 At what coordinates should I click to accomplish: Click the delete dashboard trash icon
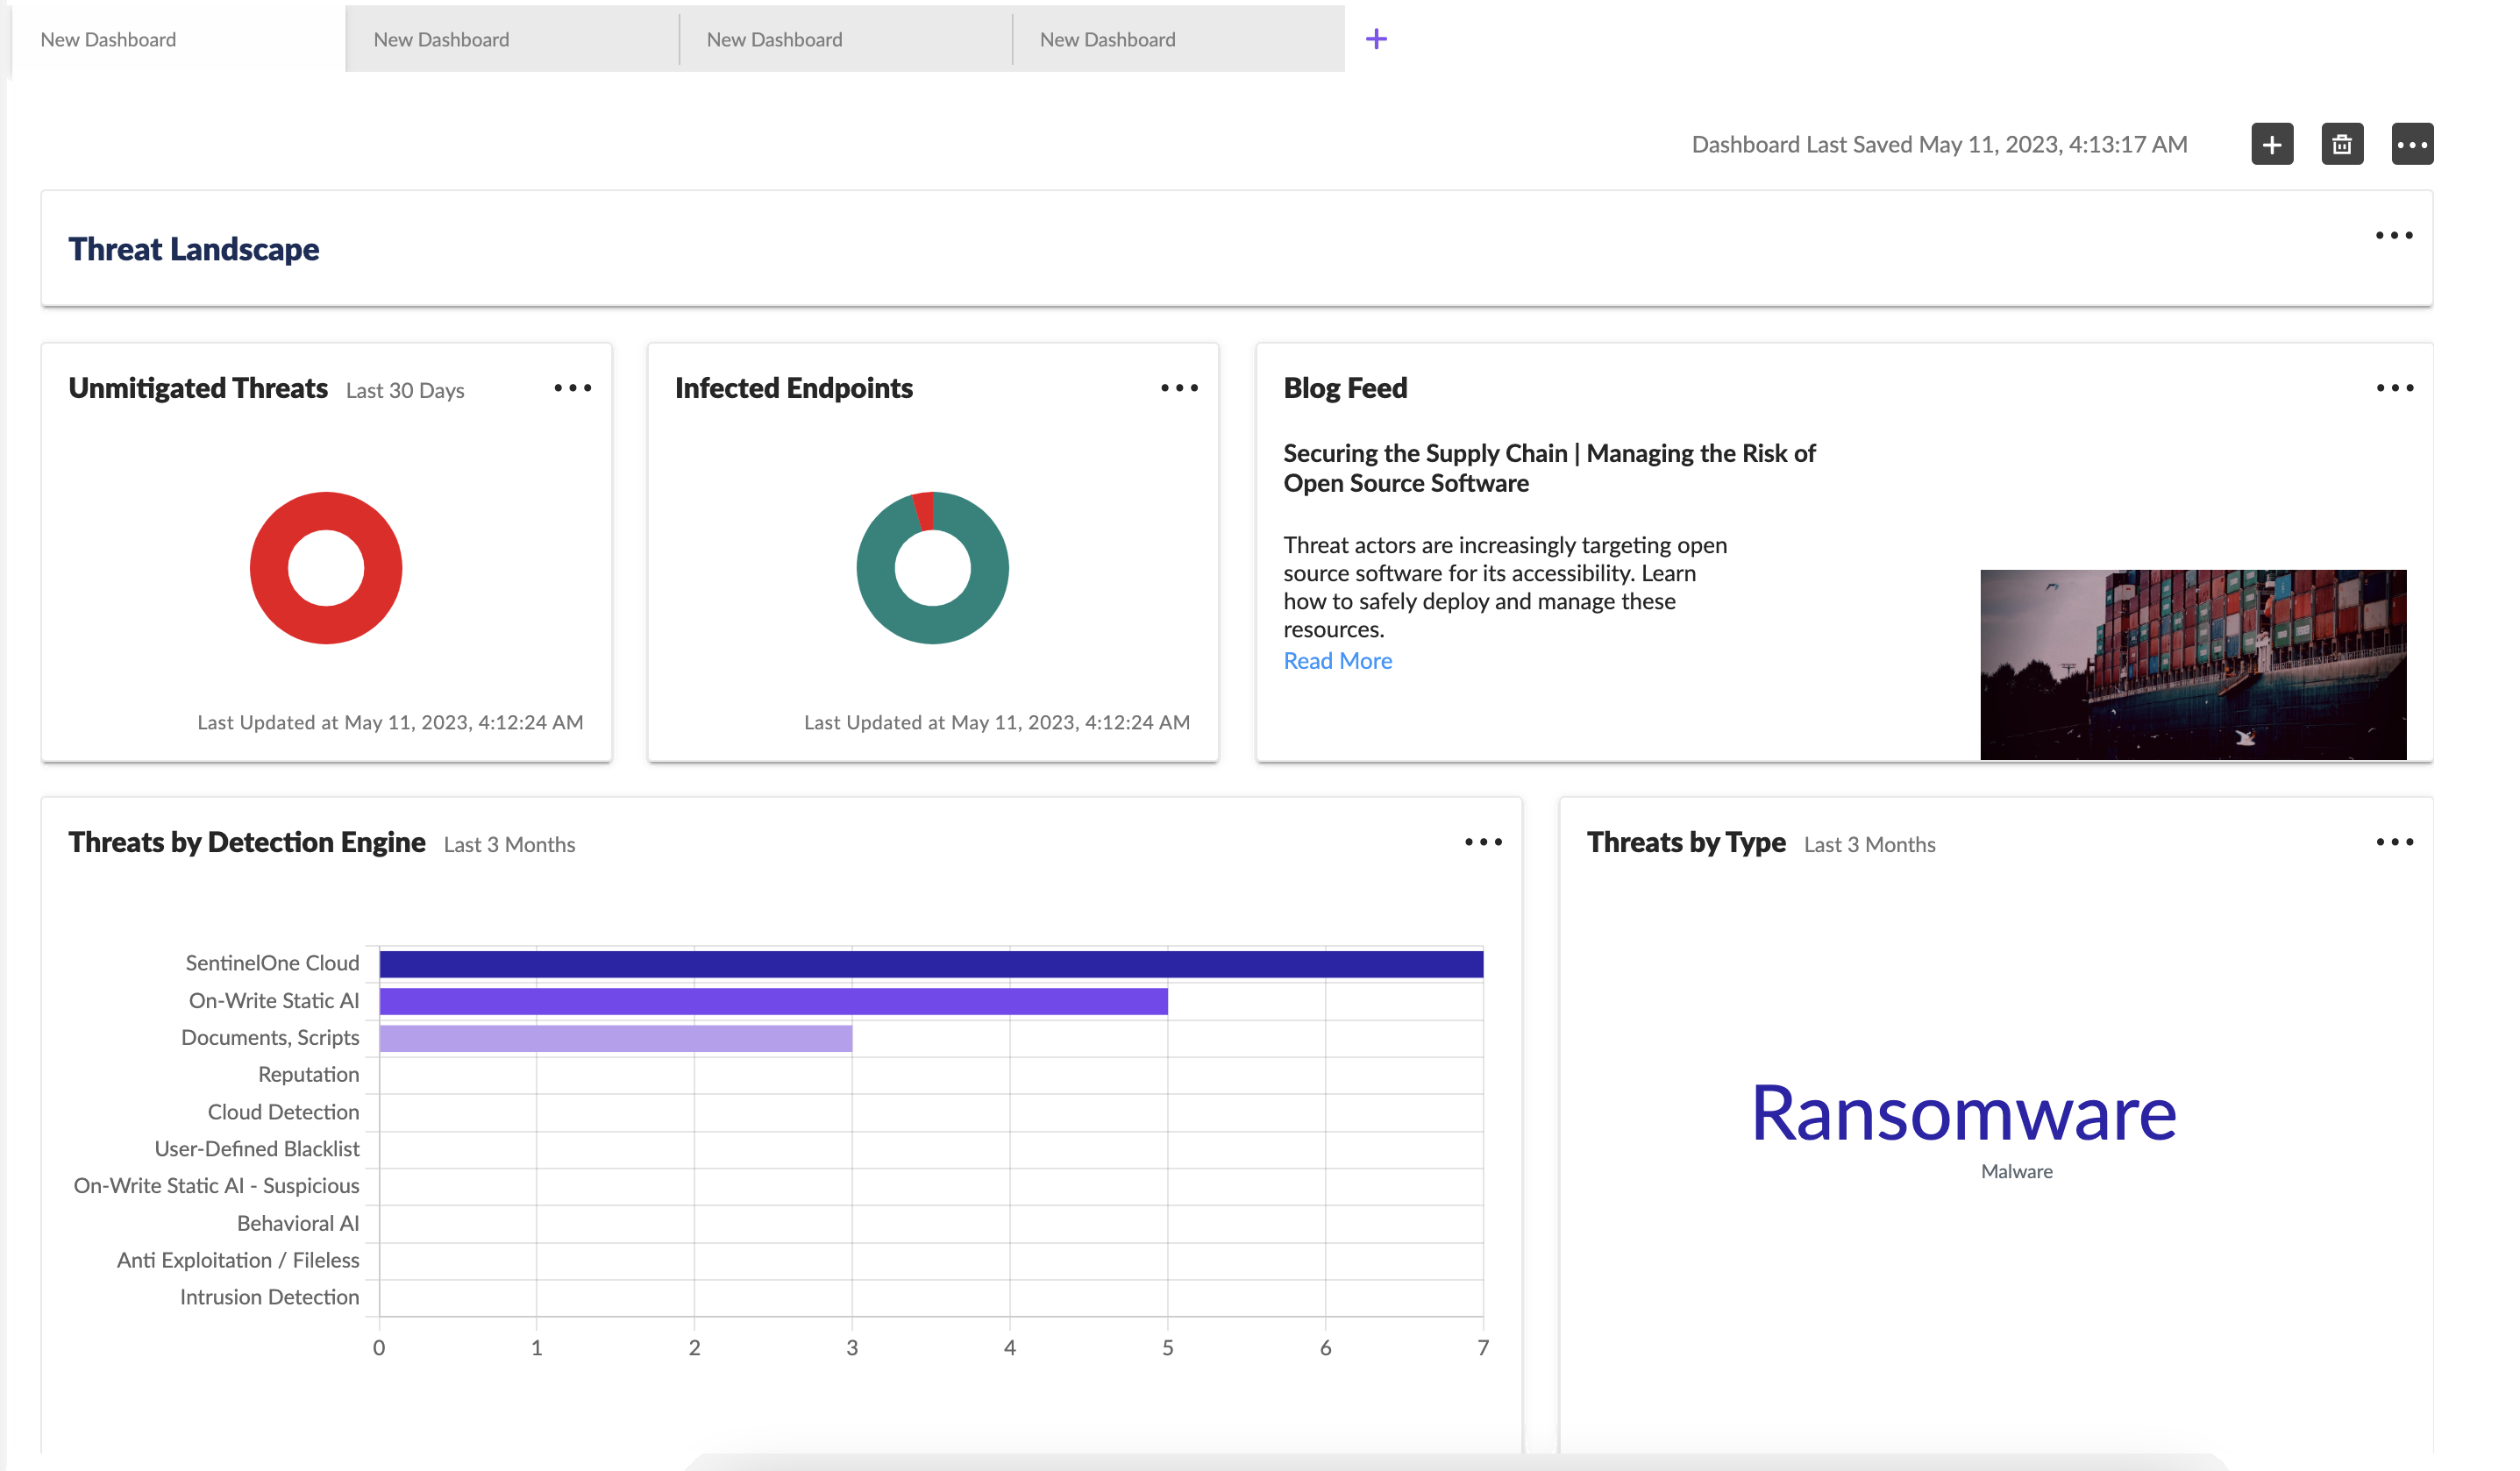pos(2341,145)
